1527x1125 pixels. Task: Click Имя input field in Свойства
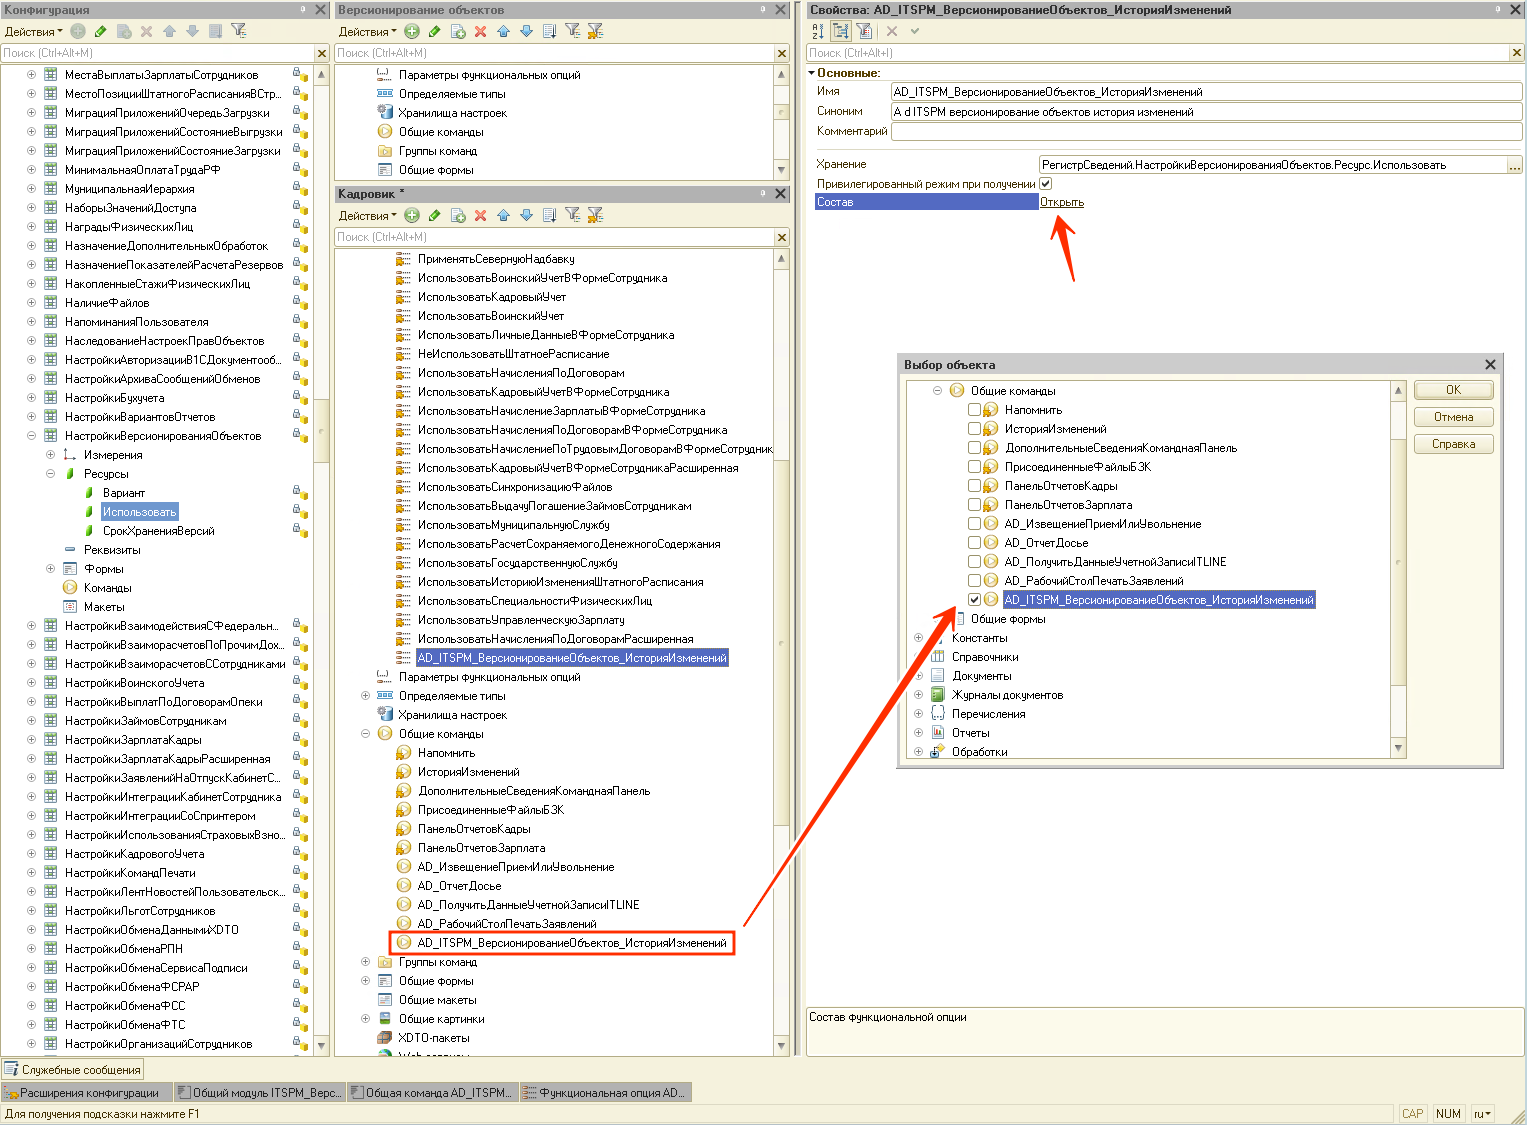[x=1206, y=92]
